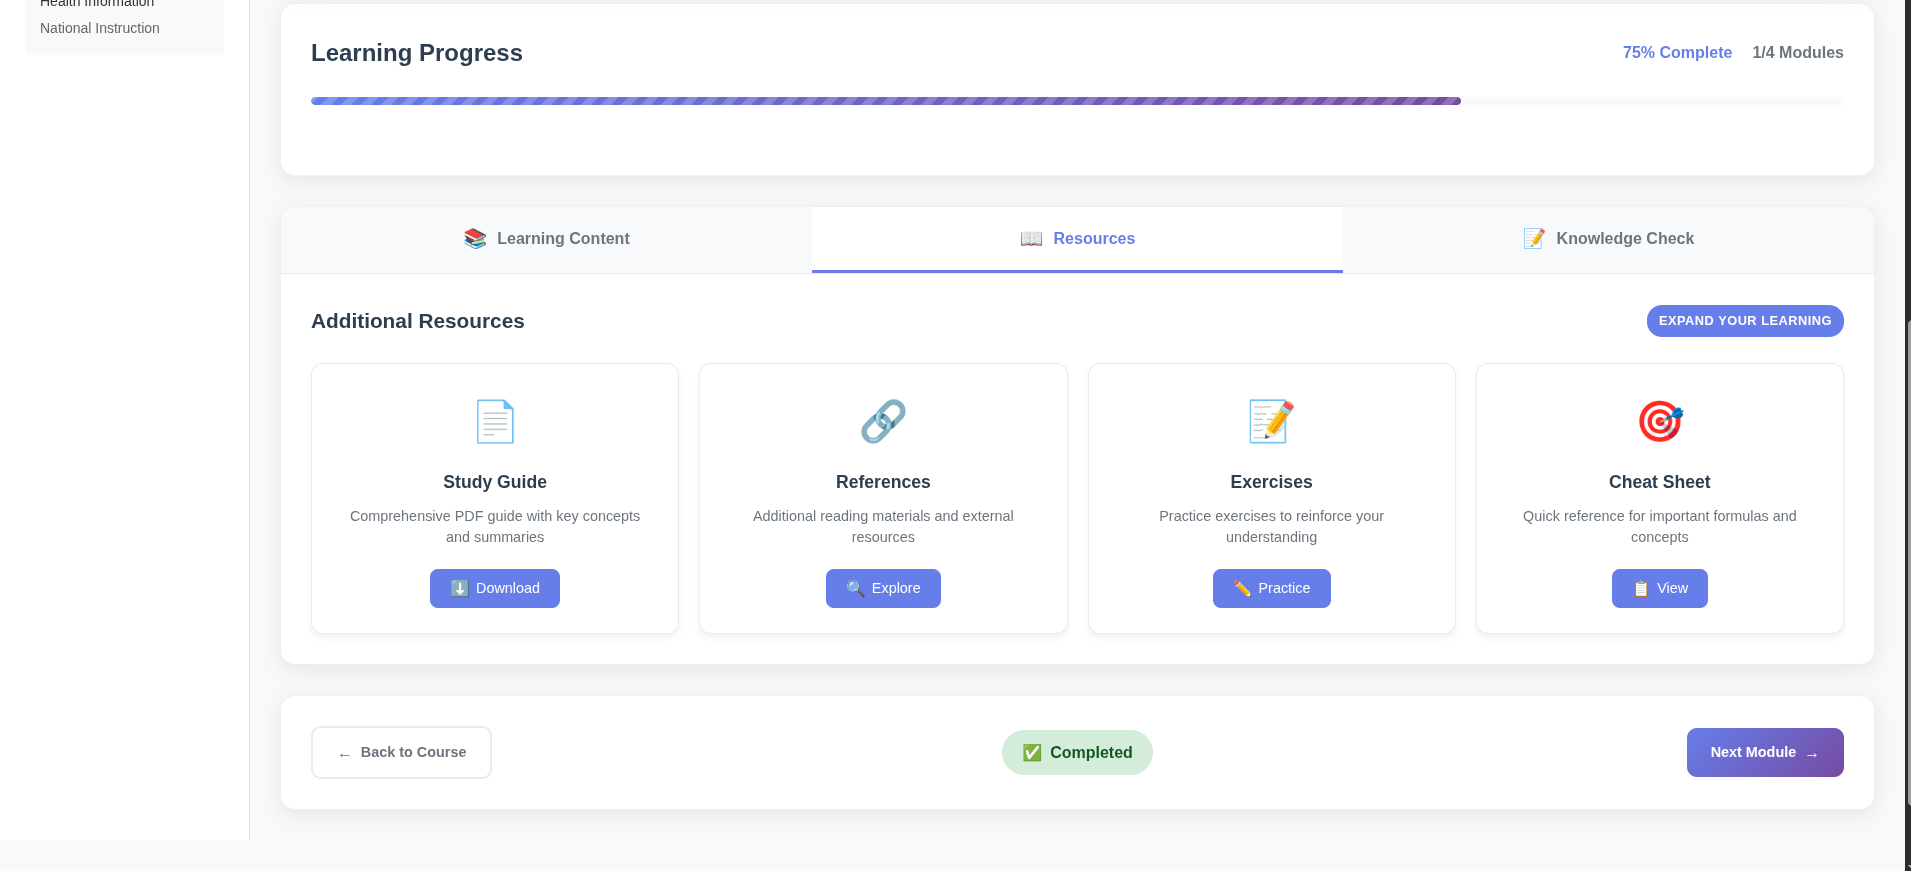
Task: Click the green checkmark in Completed badge
Action: pyautogui.click(x=1032, y=753)
